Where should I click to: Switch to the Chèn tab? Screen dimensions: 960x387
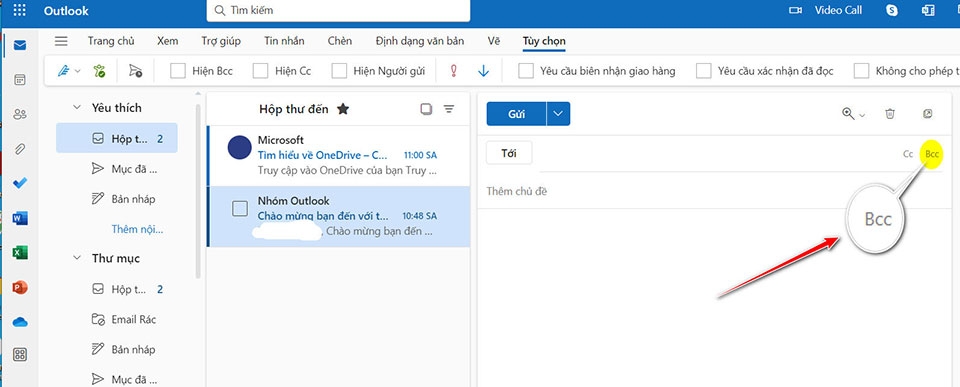coord(339,41)
